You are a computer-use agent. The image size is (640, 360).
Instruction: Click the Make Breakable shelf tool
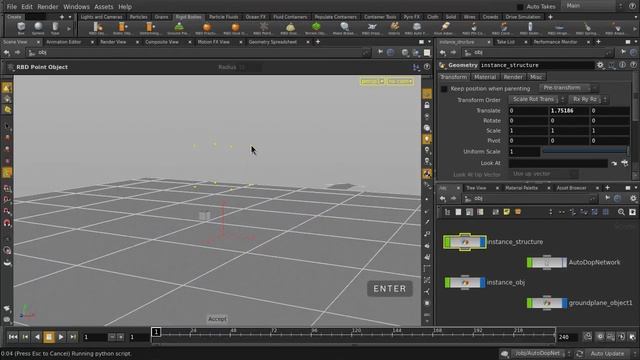pyautogui.click(x=344, y=28)
